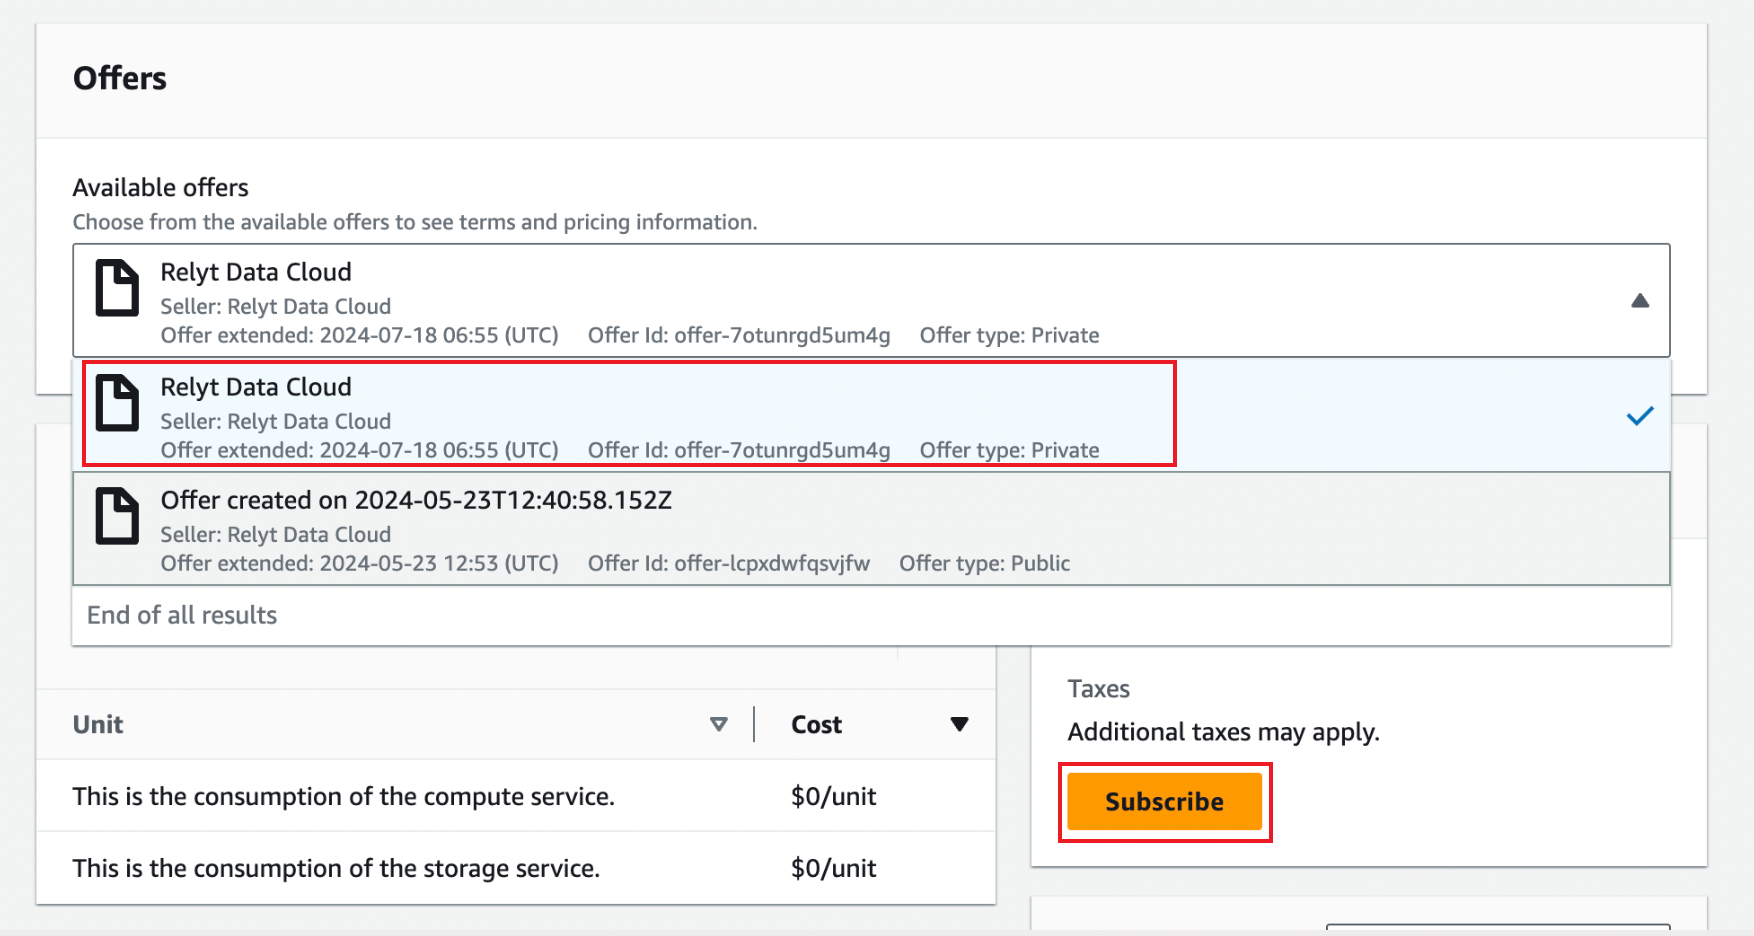The width and height of the screenshot is (1754, 936).
Task: Click the blue checkmark on the private offer
Action: 1640,416
